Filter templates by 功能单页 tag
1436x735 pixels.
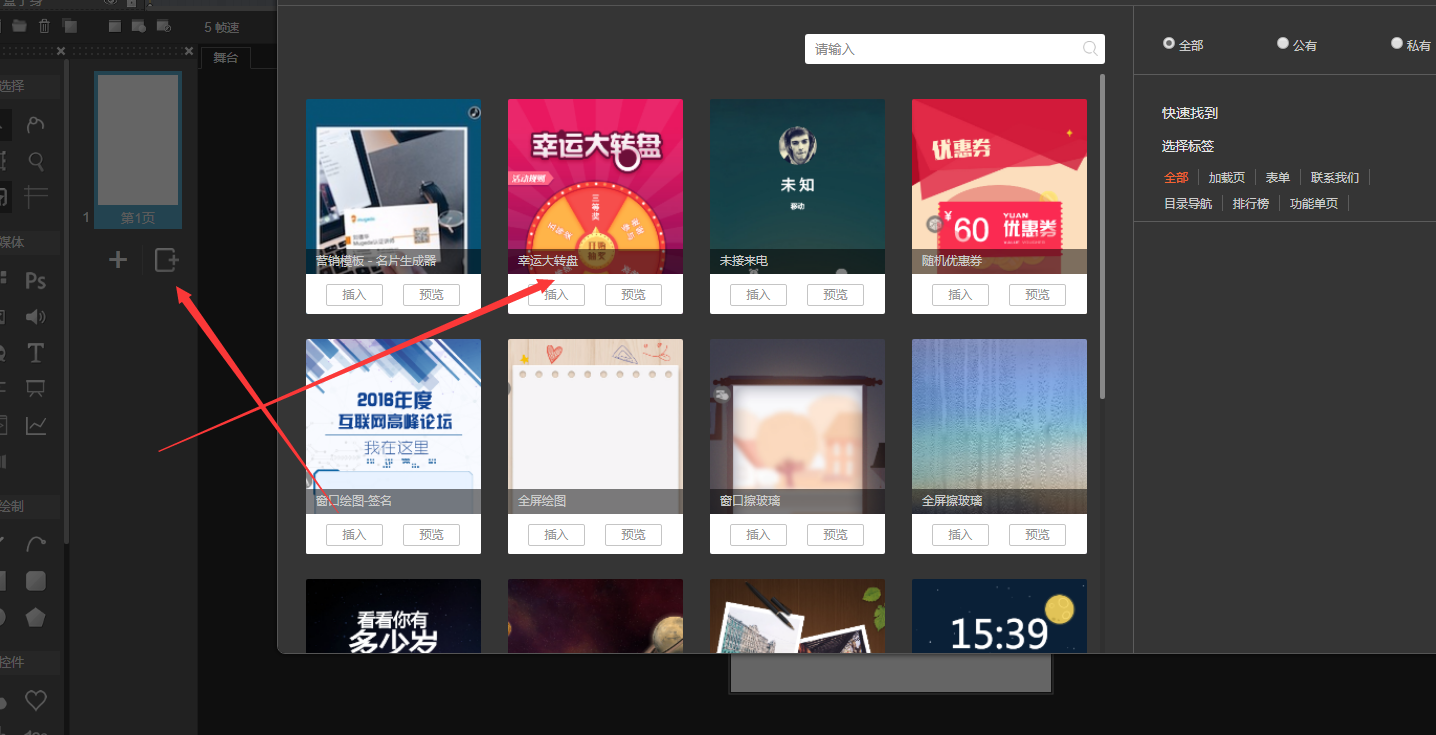click(1314, 203)
